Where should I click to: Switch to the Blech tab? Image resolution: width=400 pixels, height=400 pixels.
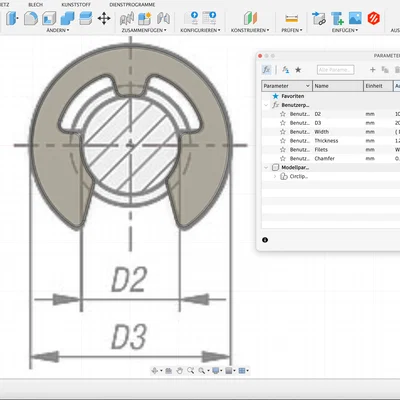(36, 5)
